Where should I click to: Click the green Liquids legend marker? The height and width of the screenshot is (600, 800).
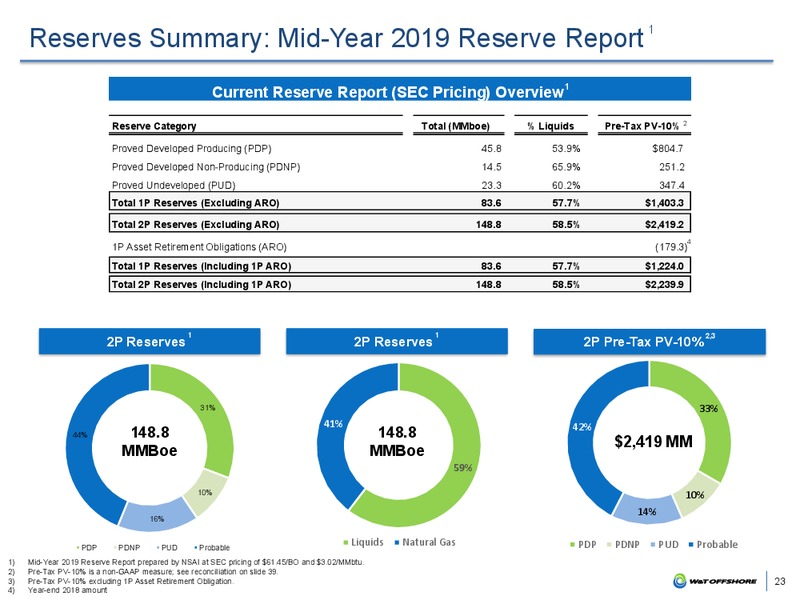click(345, 542)
